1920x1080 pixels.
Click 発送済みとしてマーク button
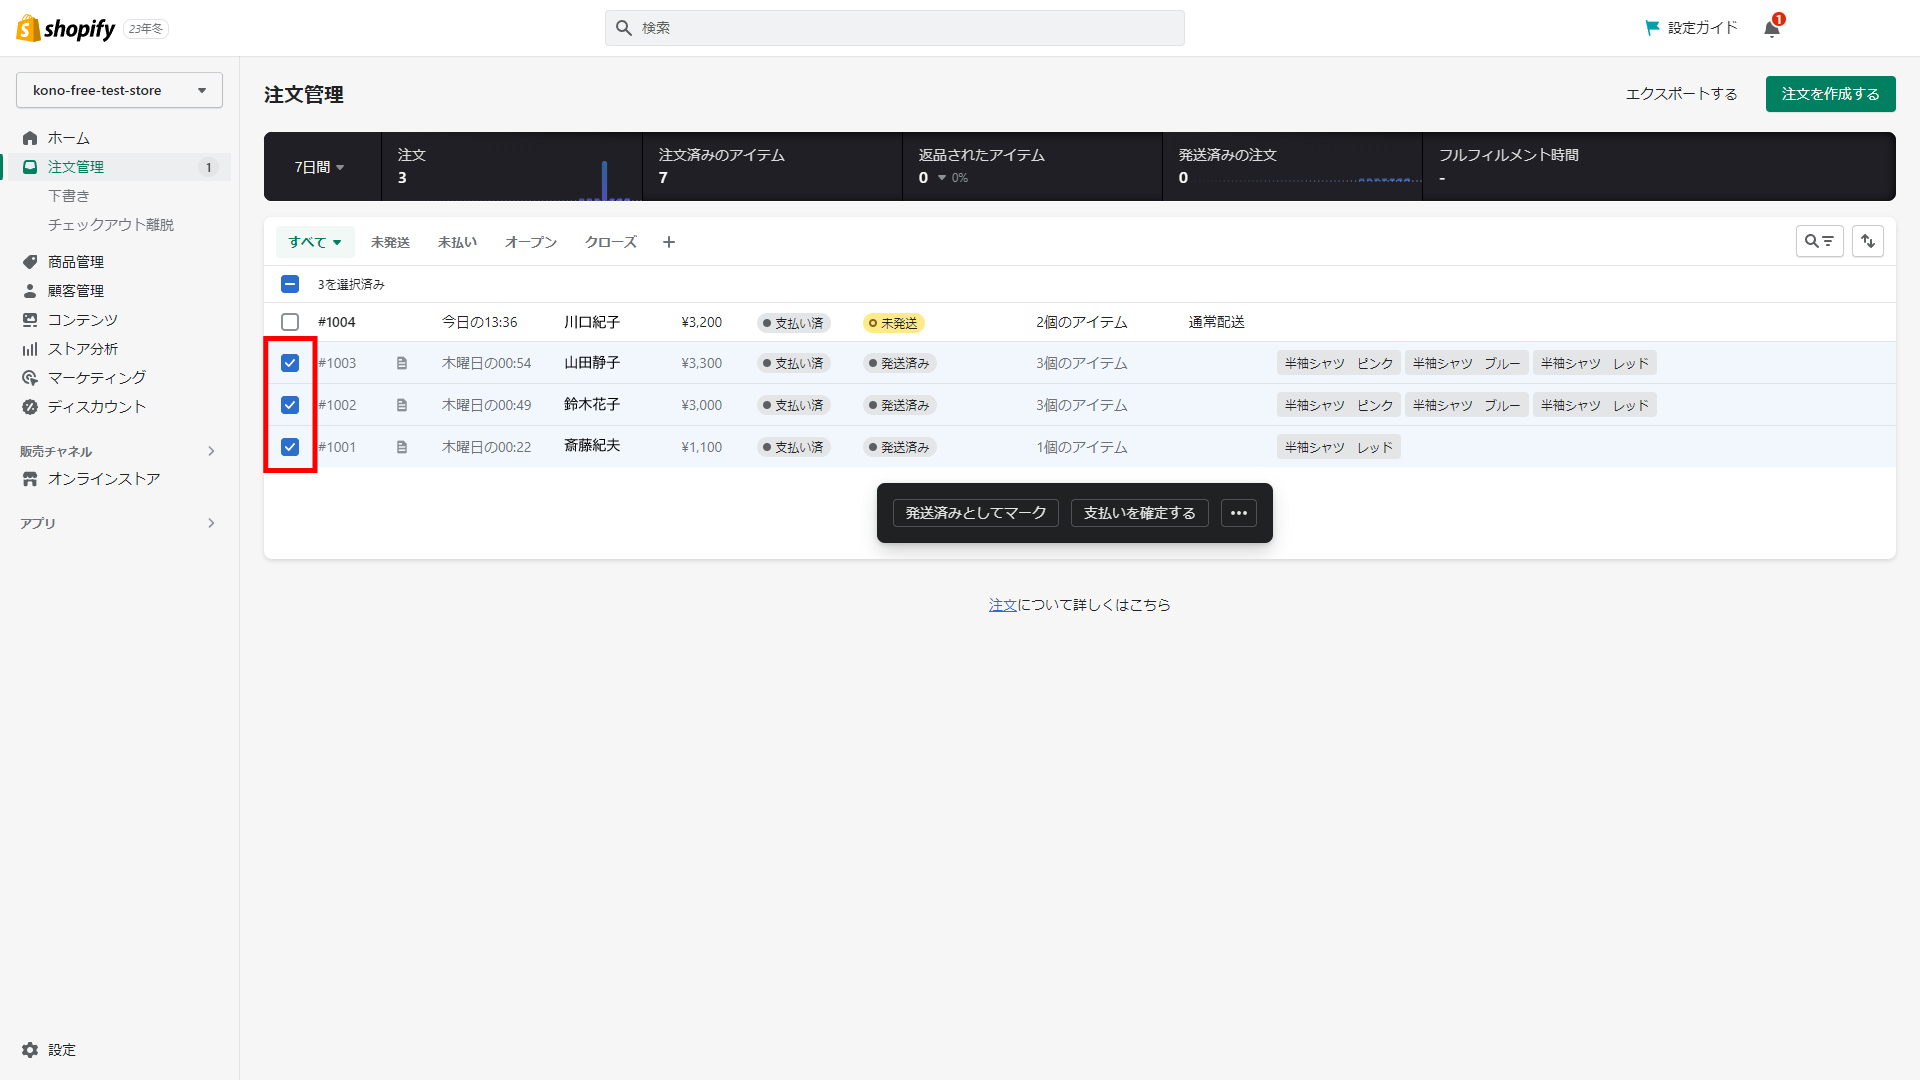[x=975, y=513]
